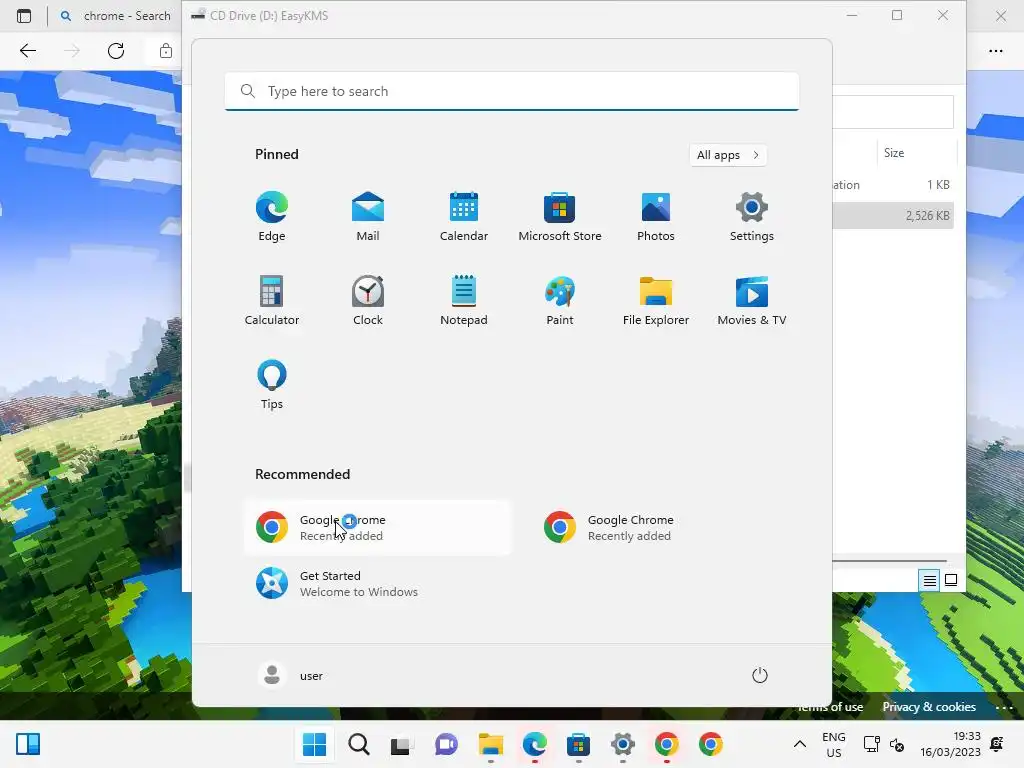Viewport: 1024px width, 768px height.
Task: Open Microsoft Store from pinned apps
Action: 560,216
